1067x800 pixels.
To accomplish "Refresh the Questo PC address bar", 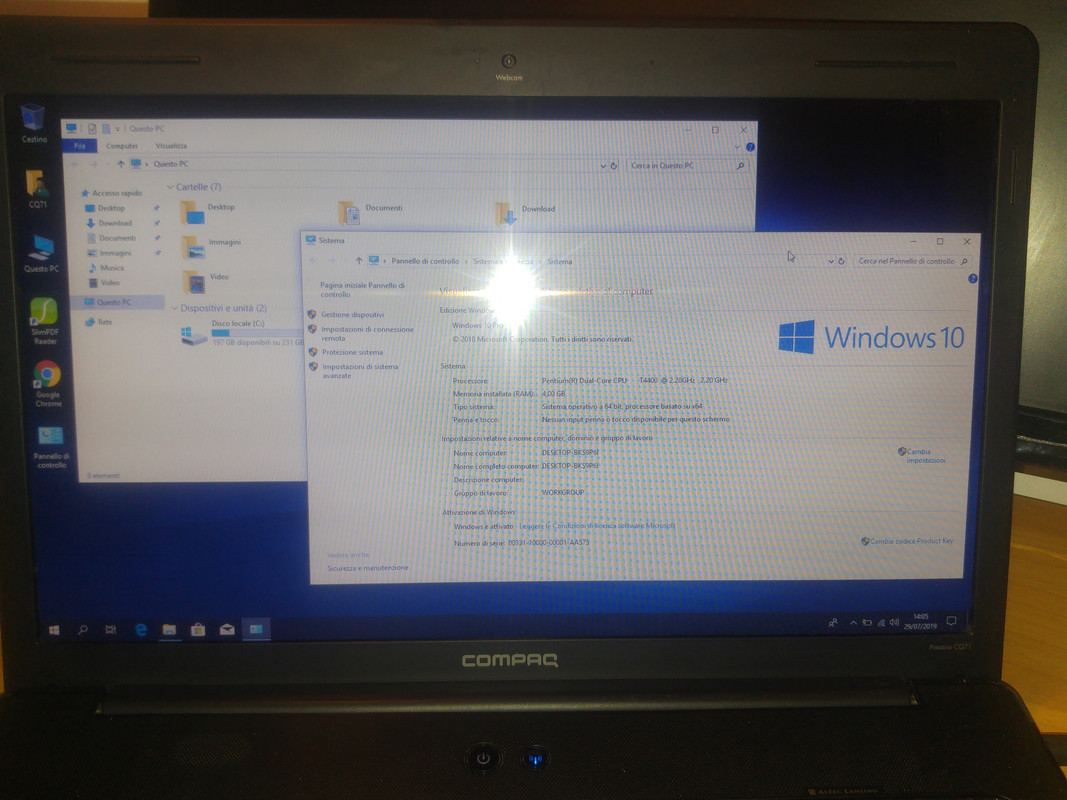I will pyautogui.click(x=613, y=165).
